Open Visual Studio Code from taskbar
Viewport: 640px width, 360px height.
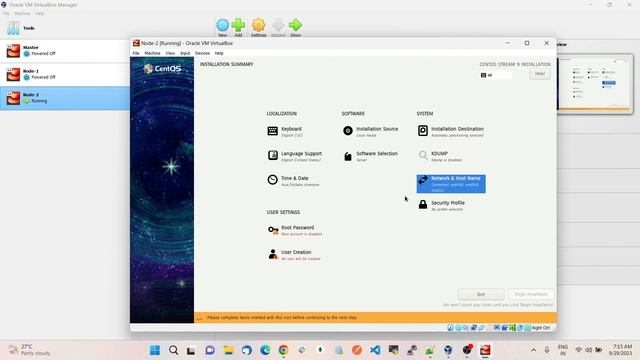click(x=375, y=350)
